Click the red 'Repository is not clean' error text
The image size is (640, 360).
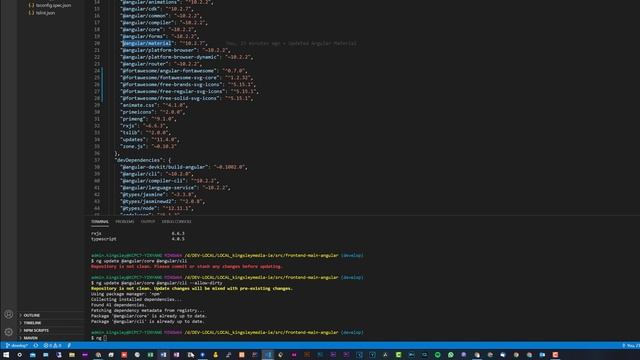[187, 267]
